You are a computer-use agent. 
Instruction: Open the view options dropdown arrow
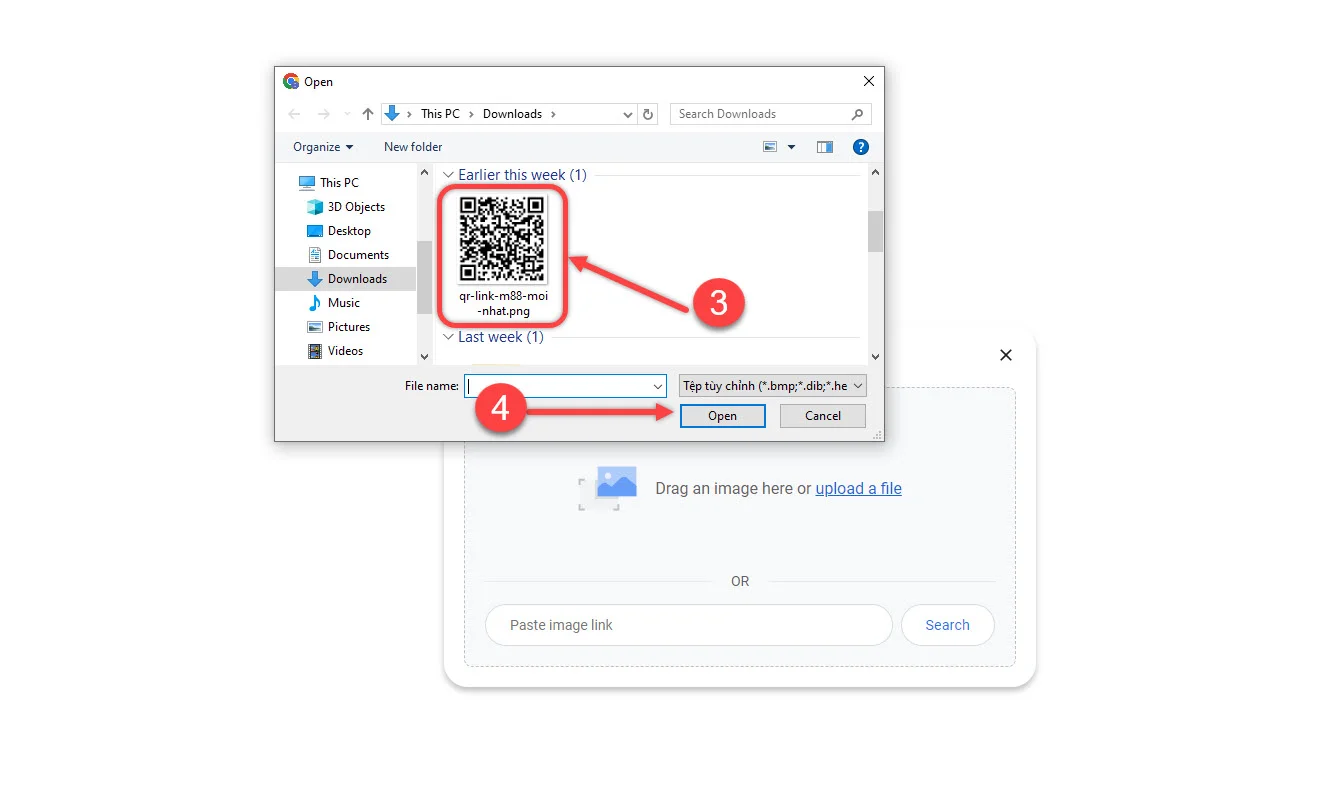point(791,147)
